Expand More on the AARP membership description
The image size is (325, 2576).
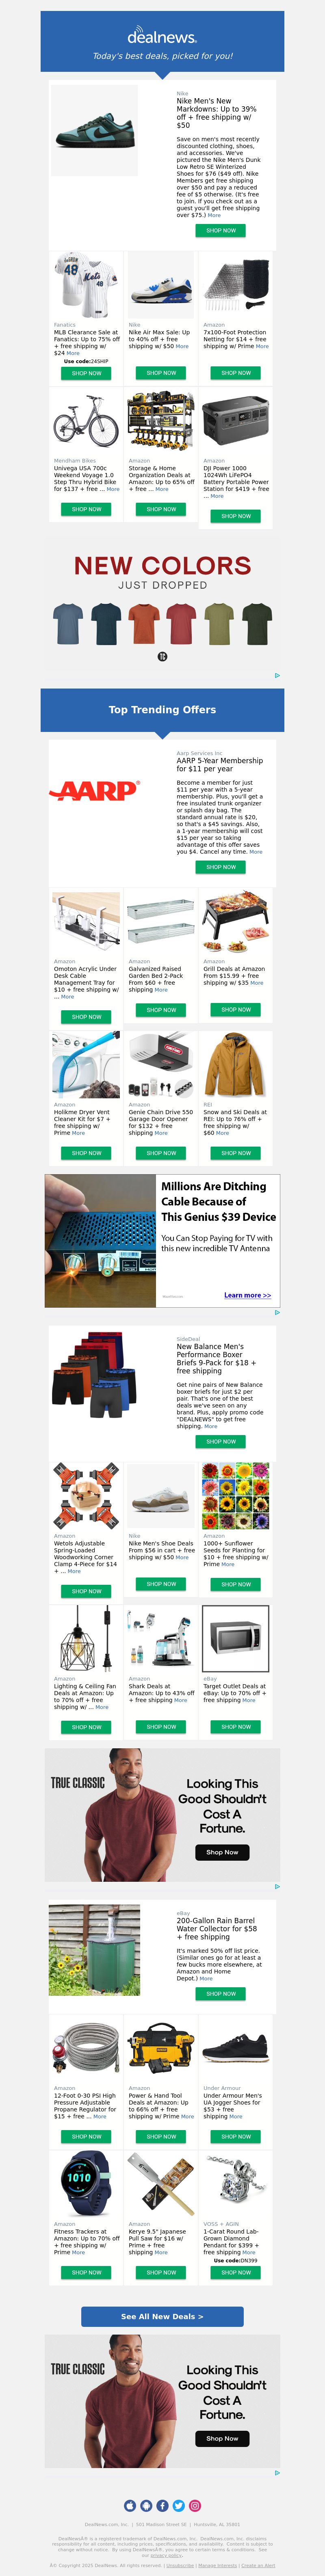256,852
